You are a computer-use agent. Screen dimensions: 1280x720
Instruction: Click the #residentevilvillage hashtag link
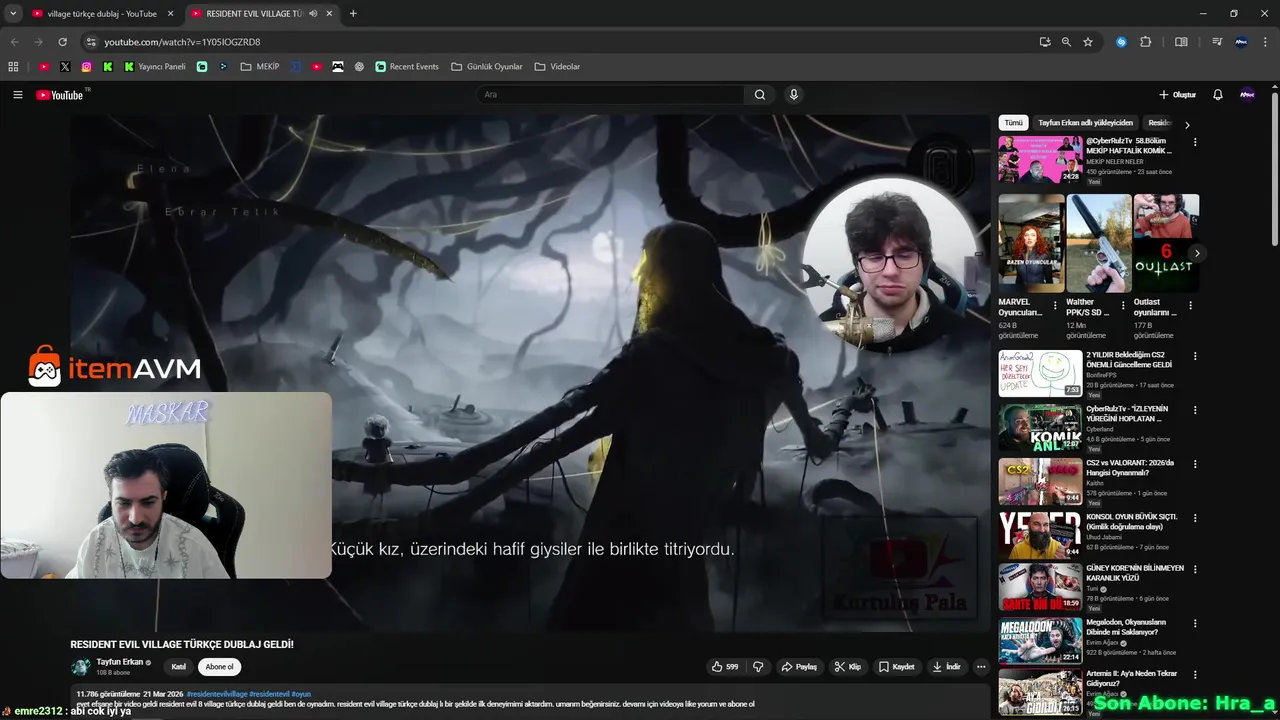point(217,694)
